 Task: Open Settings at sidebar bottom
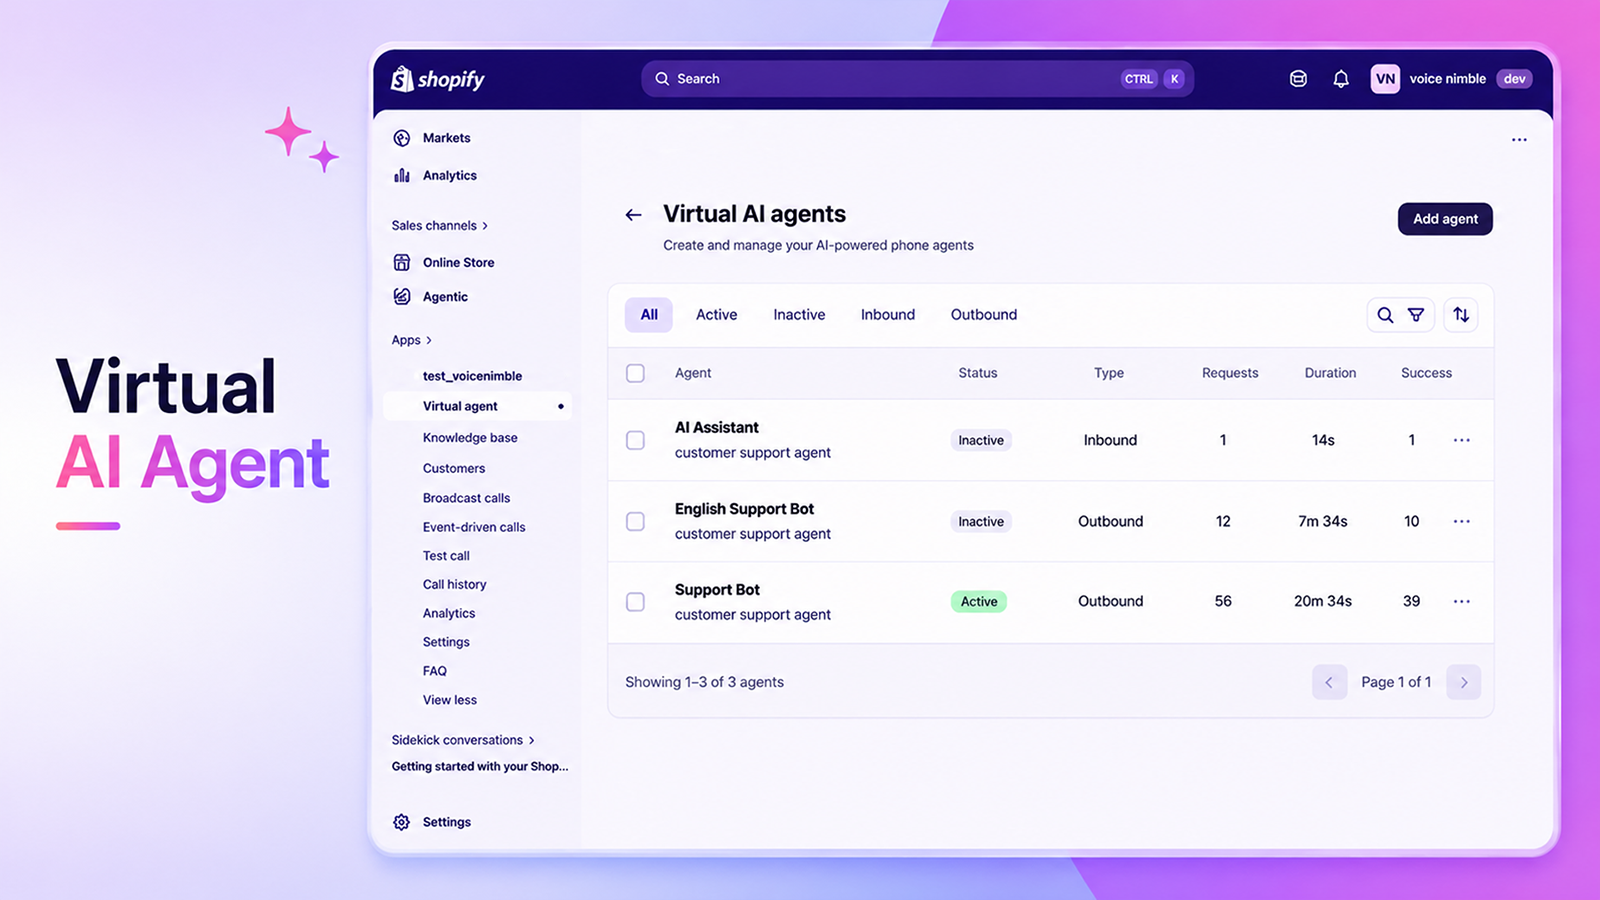[x=446, y=822]
